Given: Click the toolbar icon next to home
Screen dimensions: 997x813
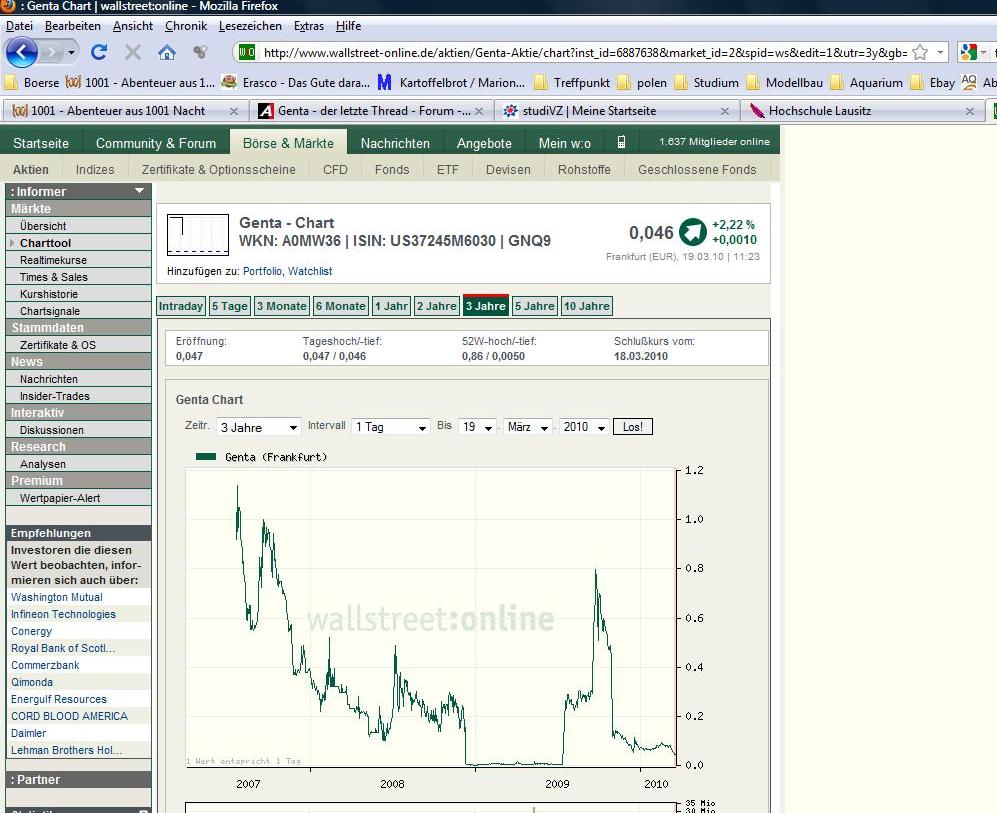Looking at the screenshot, I should click(200, 52).
